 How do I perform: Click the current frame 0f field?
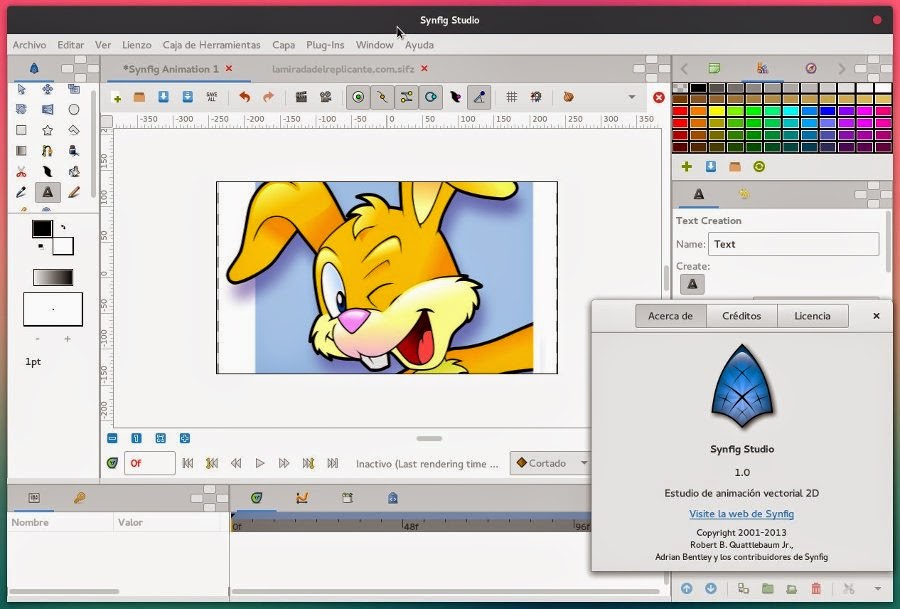click(149, 463)
